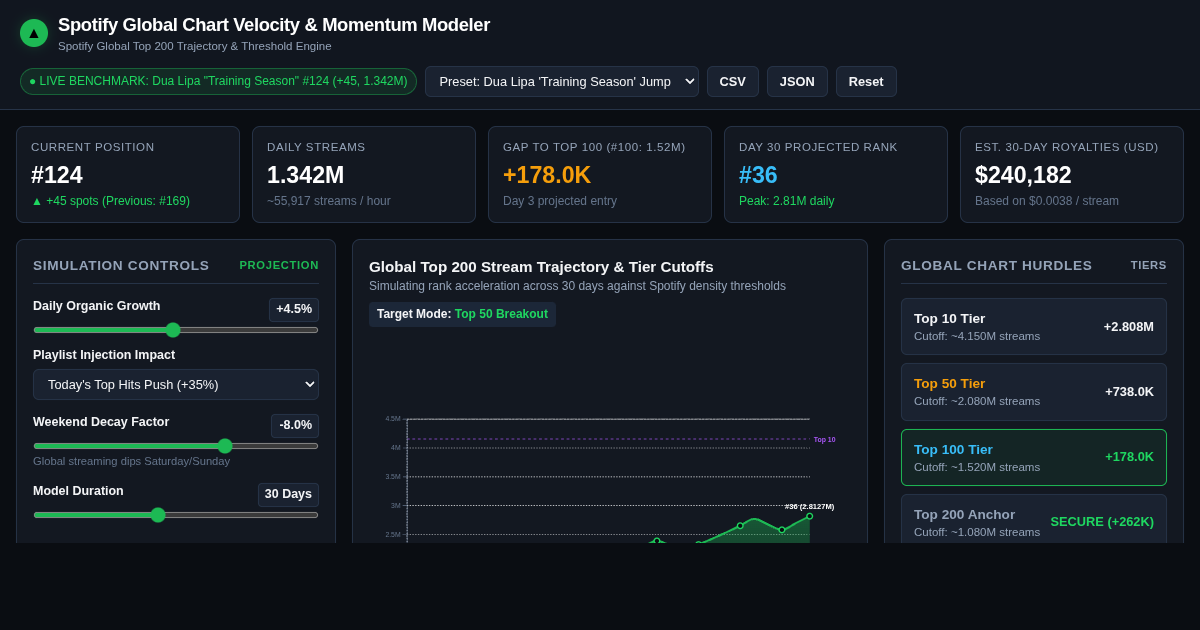Image resolution: width=1200 pixels, height=630 pixels.
Task: Click the 30 Days duration badge
Action: click(x=288, y=494)
